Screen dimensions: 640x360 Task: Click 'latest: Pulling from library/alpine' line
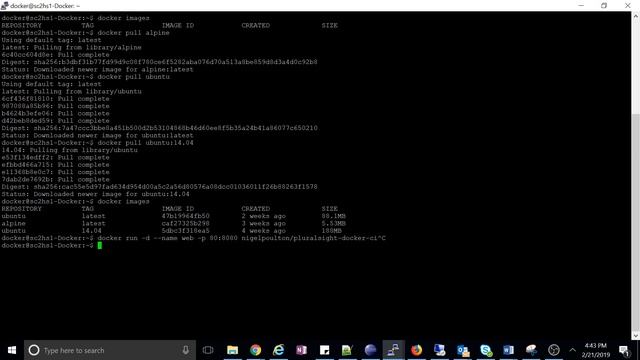click(x=71, y=47)
